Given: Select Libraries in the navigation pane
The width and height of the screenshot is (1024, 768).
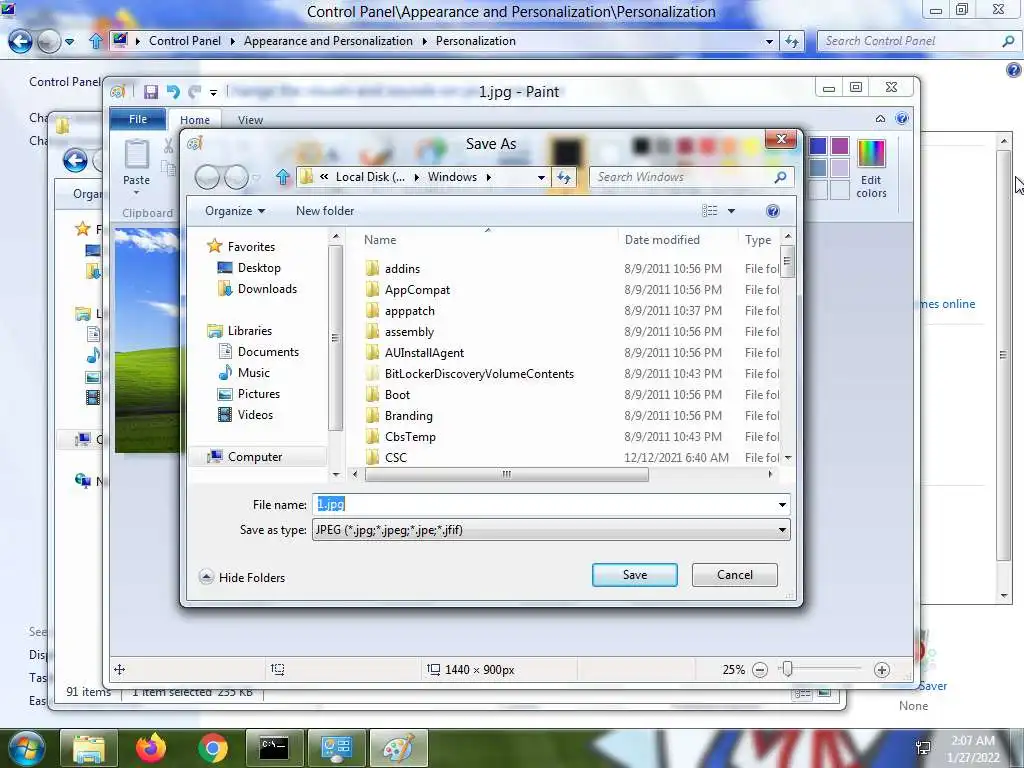Looking at the screenshot, I should tap(249, 330).
